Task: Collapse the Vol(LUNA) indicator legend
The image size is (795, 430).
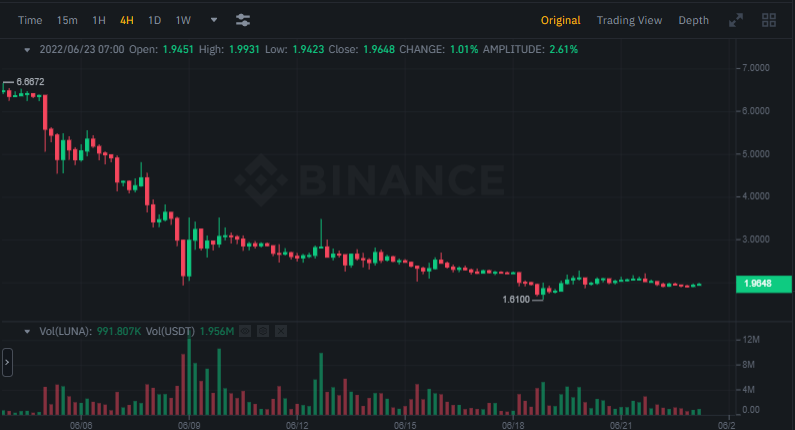Action: tap(27, 330)
